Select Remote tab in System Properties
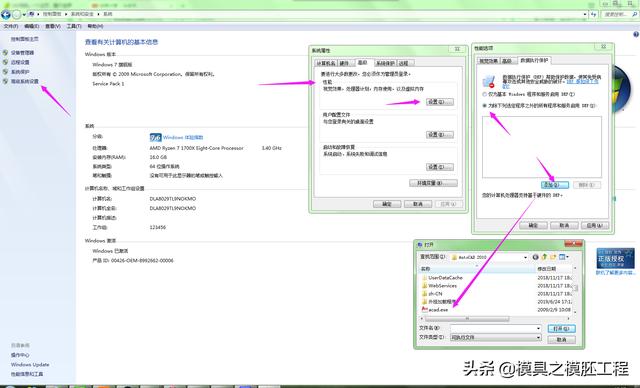The height and width of the screenshot is (388, 640). [404, 63]
